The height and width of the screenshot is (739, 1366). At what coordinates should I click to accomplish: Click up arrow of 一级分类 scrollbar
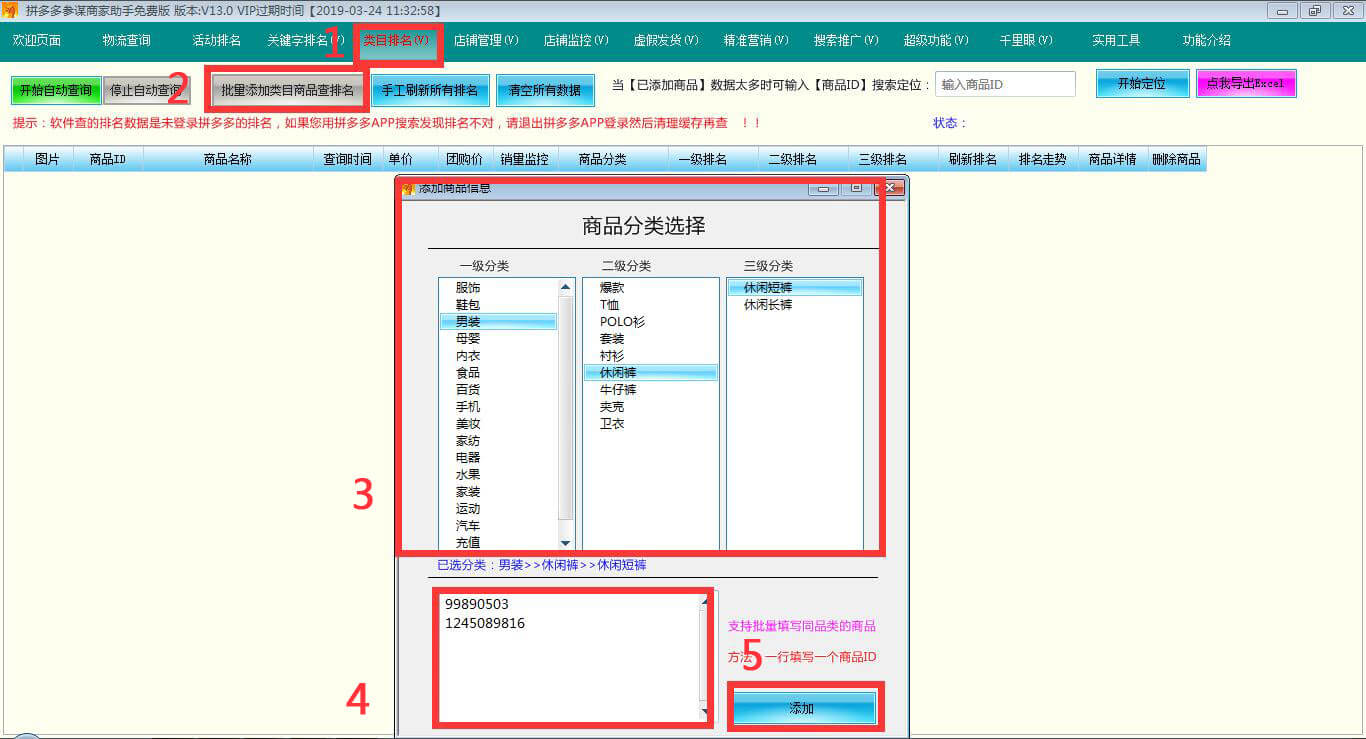566,288
